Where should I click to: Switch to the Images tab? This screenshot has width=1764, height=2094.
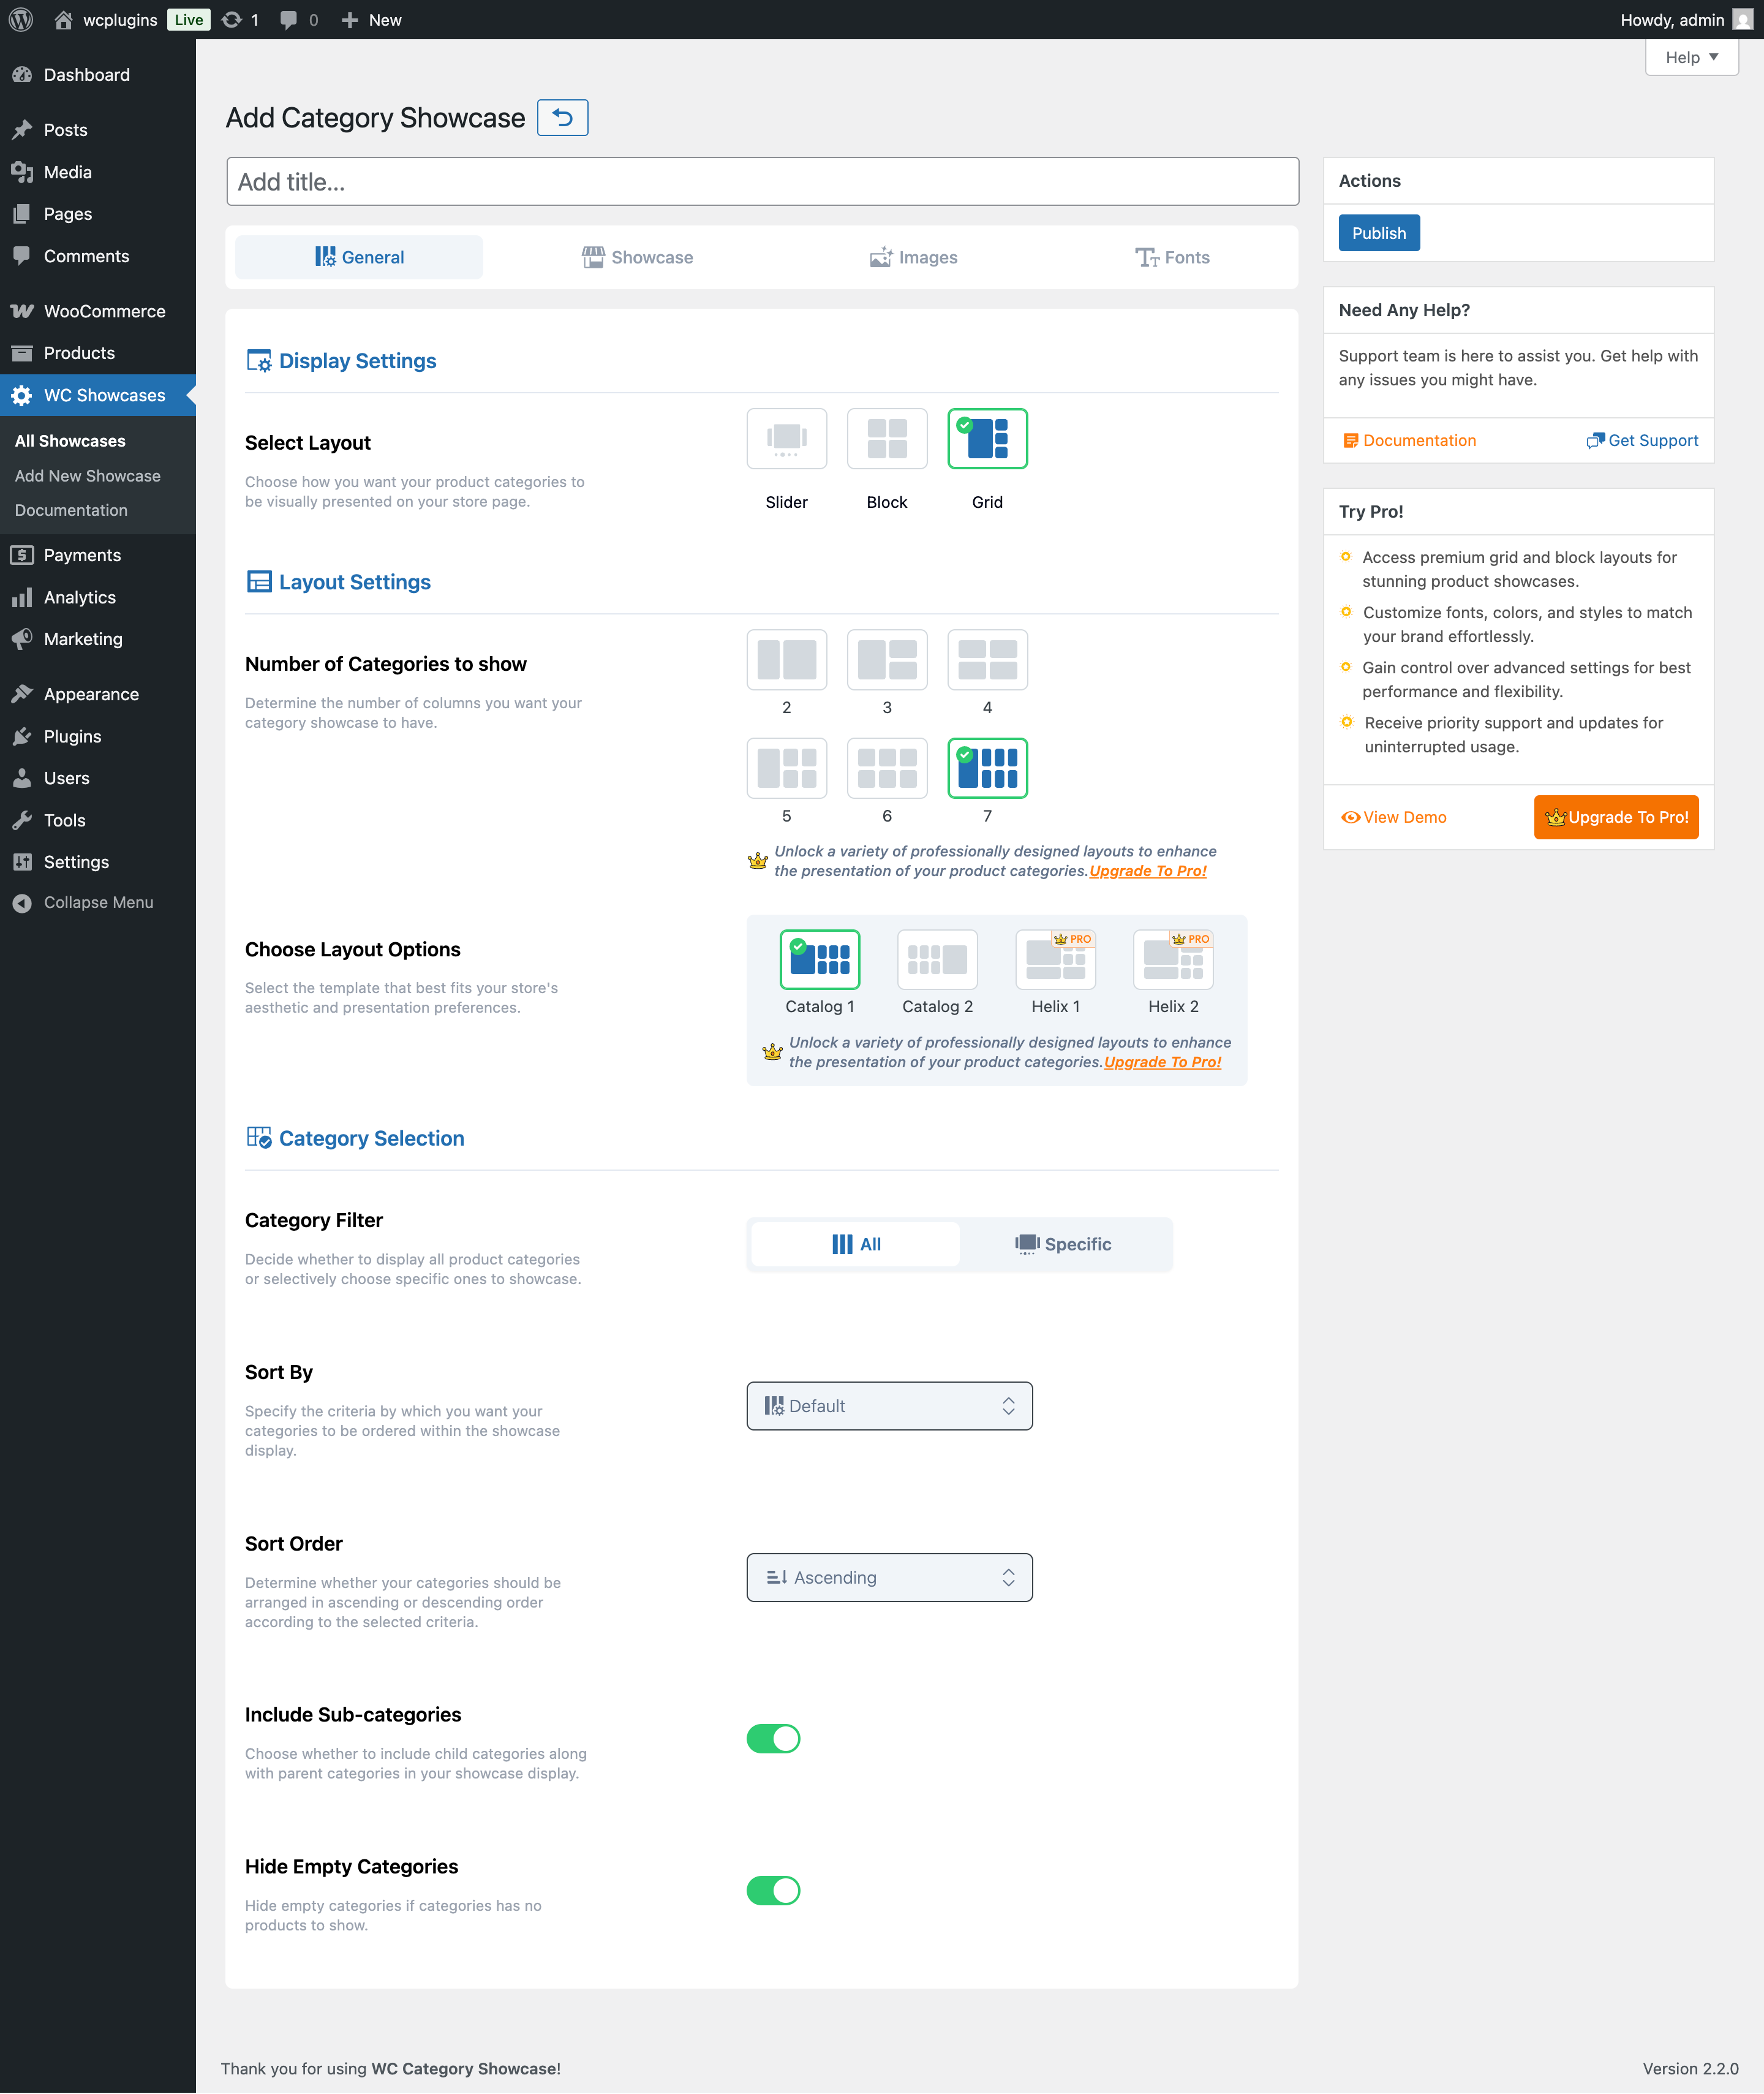click(x=913, y=257)
